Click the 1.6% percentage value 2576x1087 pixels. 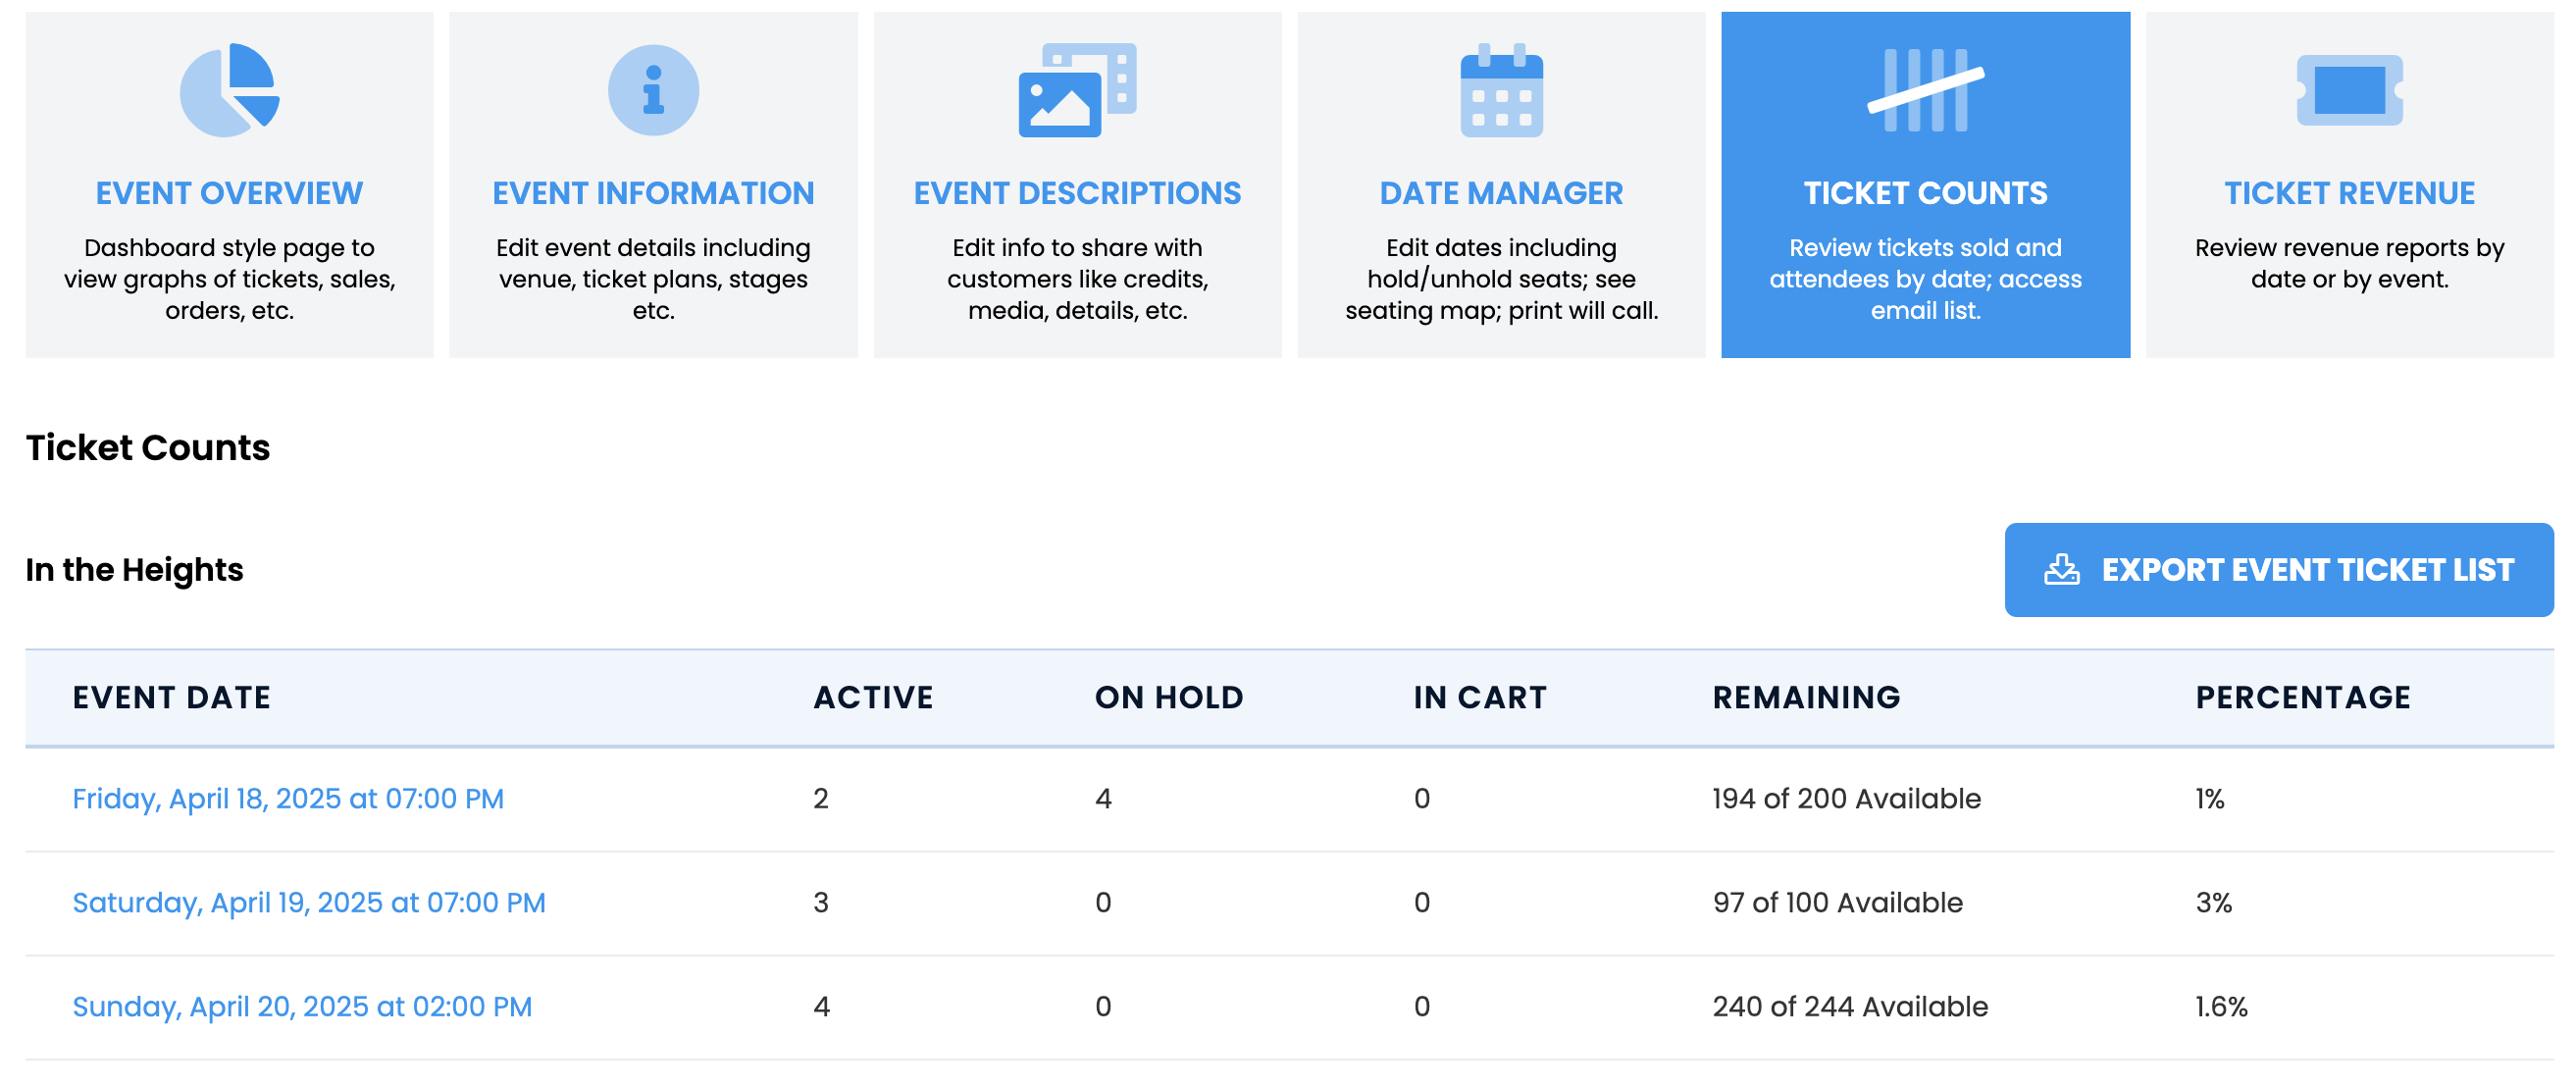tap(2221, 1007)
